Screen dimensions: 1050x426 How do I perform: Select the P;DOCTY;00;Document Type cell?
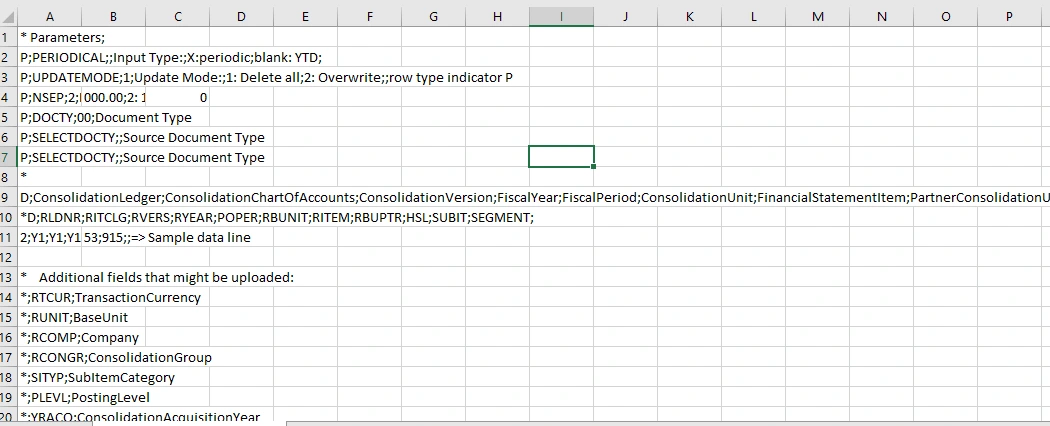click(49, 117)
